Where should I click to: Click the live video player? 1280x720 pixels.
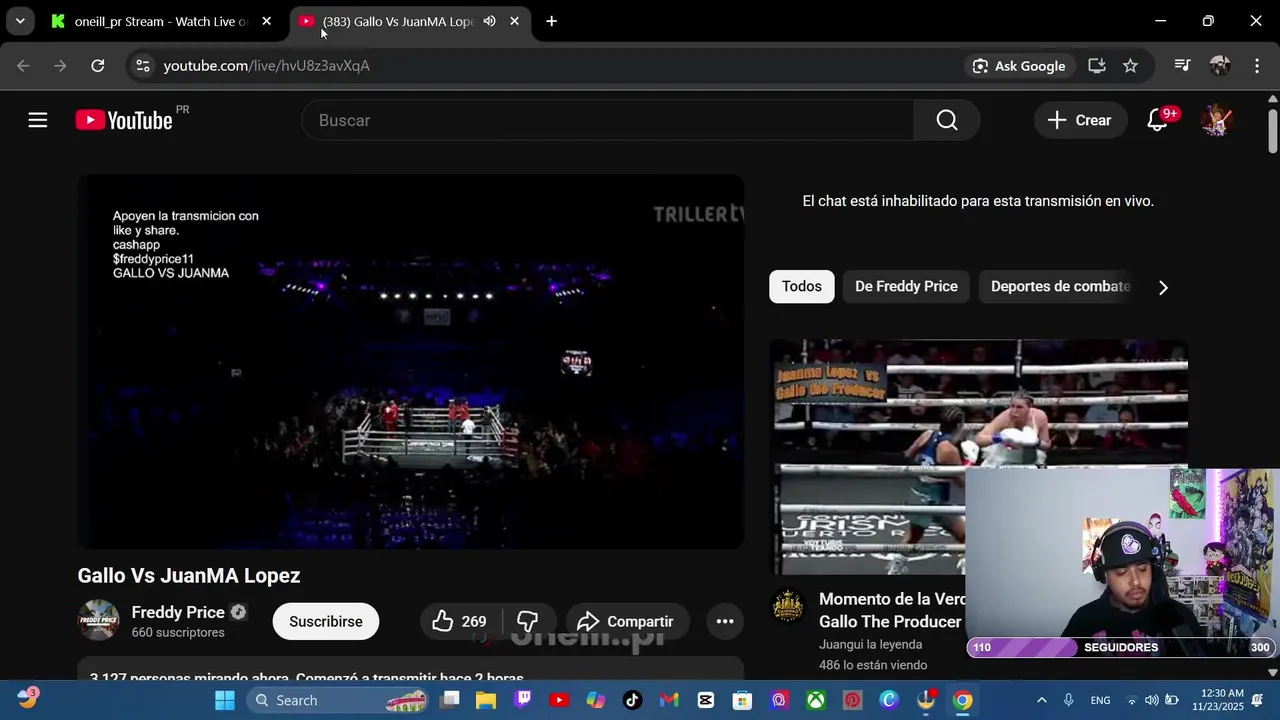coord(411,362)
